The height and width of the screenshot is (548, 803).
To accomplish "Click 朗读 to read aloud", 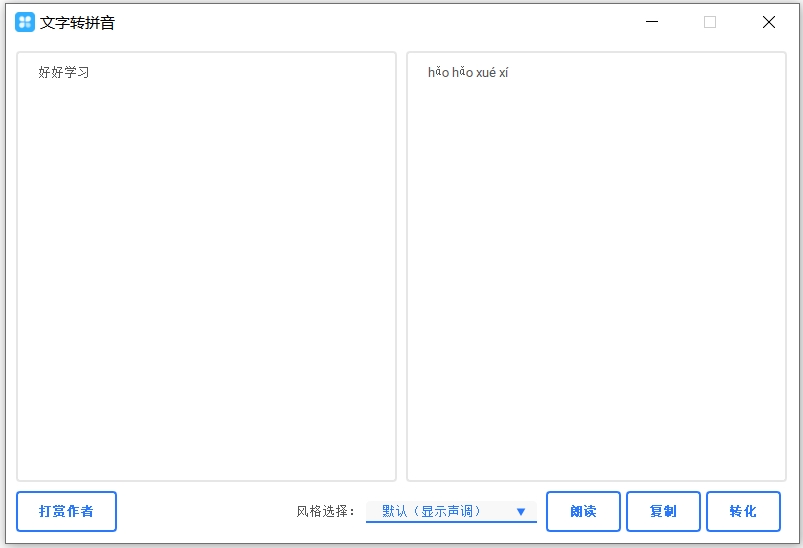I will click(583, 511).
